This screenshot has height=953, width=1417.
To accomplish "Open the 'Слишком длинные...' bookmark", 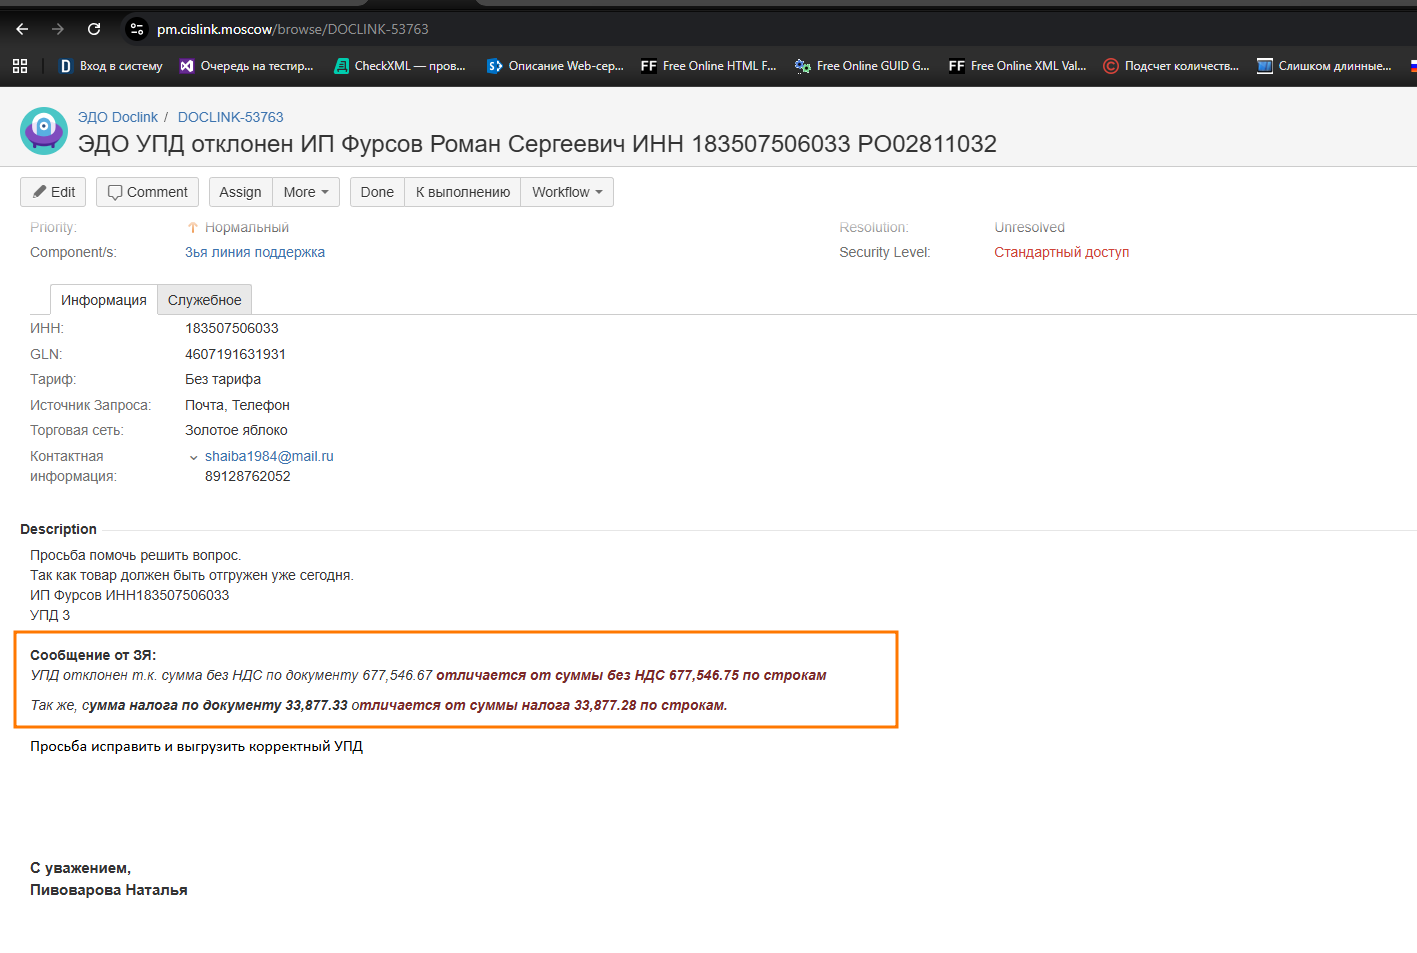I will pyautogui.click(x=1324, y=66).
